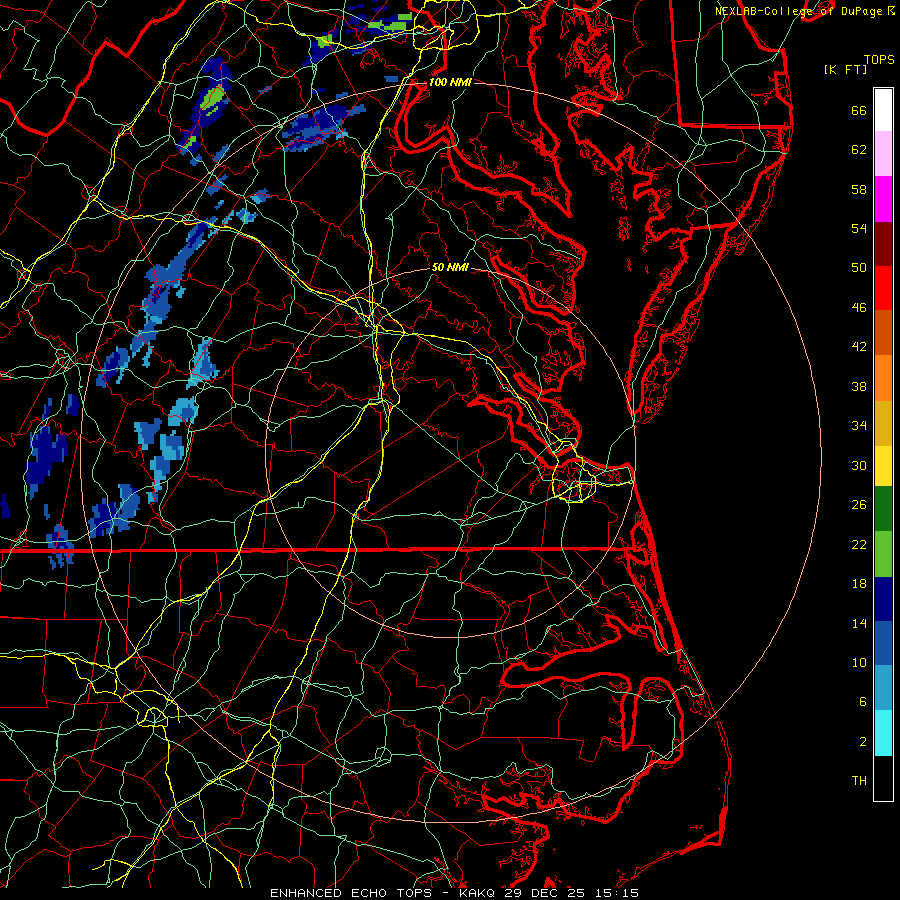Click the legend value 38
Screen dimensions: 900x900
coord(859,386)
